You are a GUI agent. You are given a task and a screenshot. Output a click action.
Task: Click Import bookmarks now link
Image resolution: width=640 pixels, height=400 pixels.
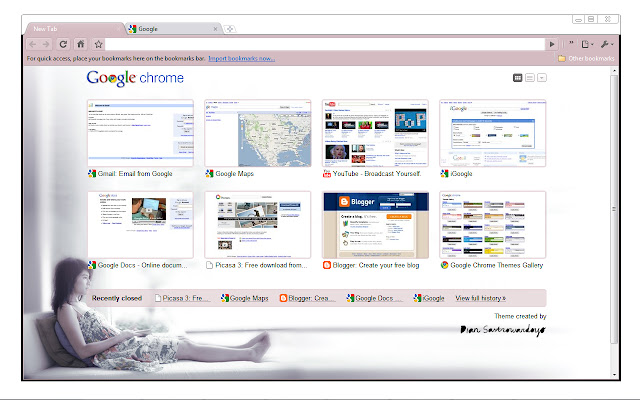tap(241, 58)
